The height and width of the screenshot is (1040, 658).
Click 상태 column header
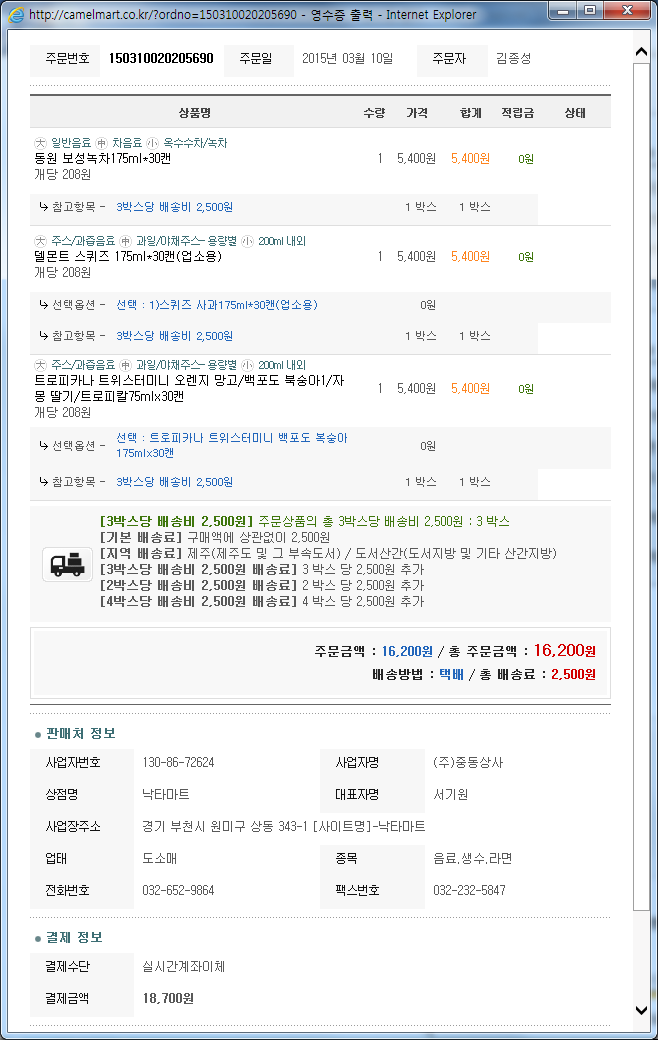click(x=575, y=113)
